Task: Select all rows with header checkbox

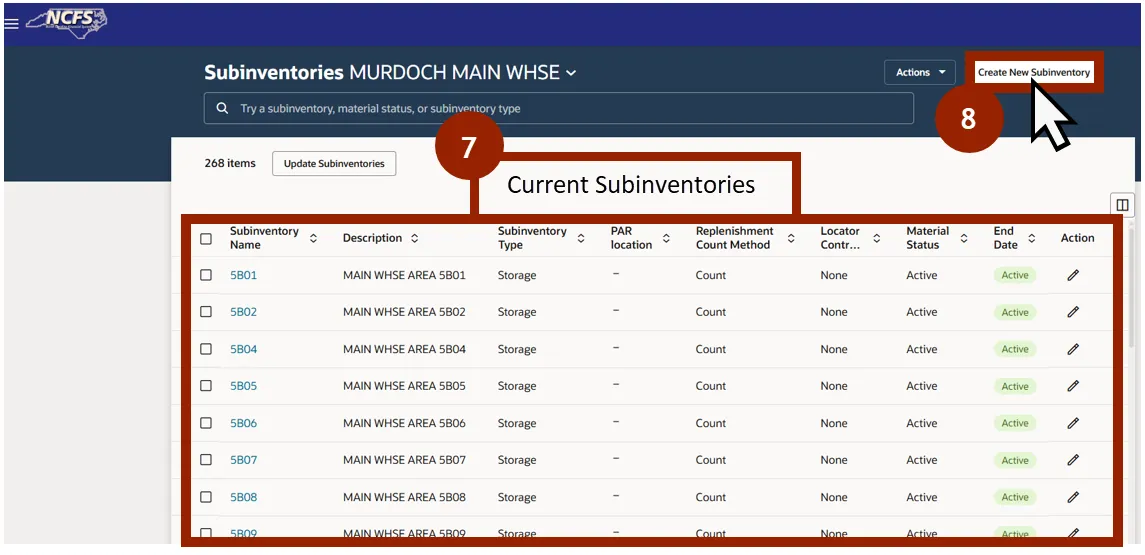Action: pos(206,239)
